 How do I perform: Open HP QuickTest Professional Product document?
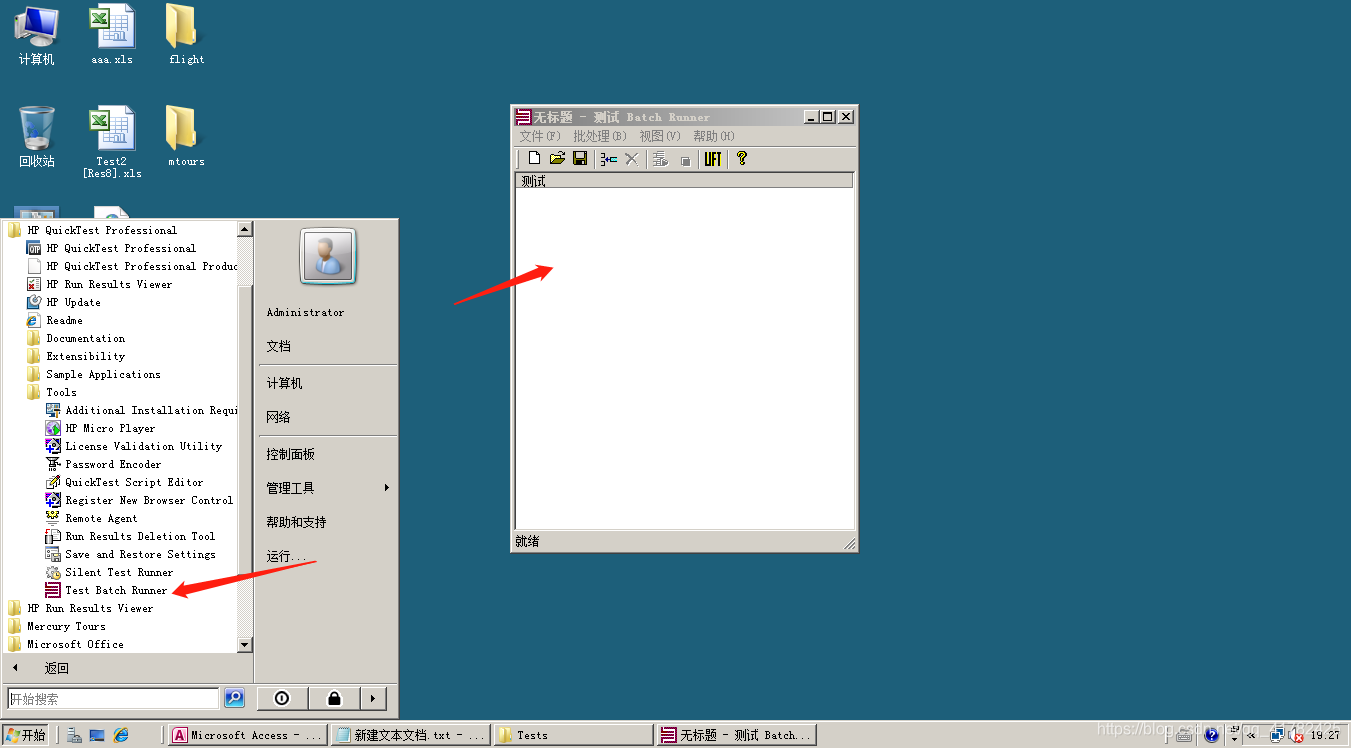click(131, 266)
